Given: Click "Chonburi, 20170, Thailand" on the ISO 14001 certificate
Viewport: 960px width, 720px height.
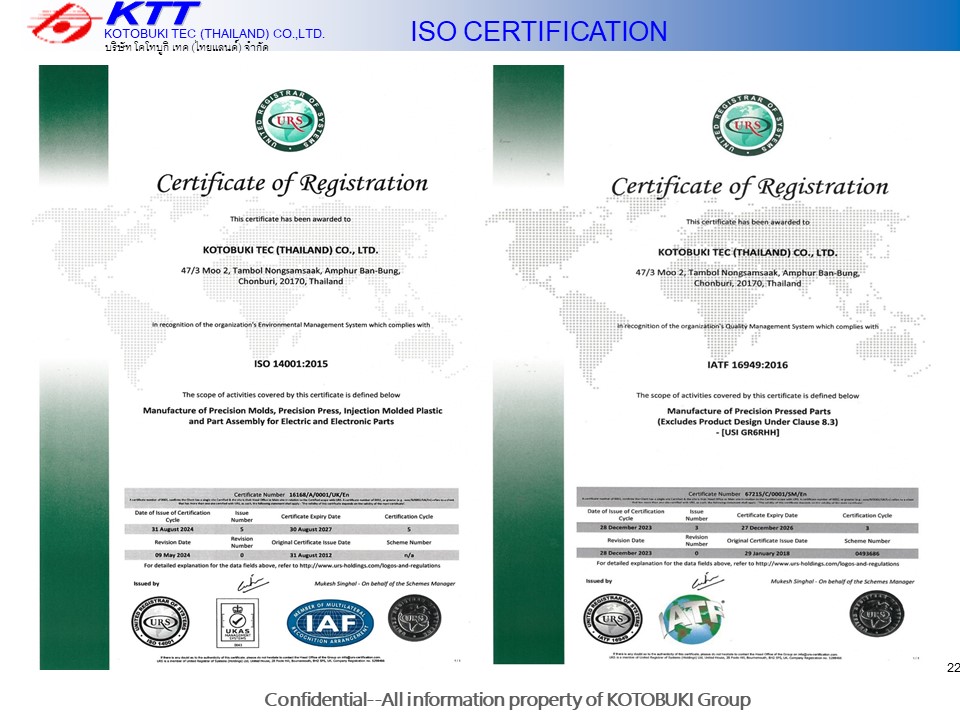Looking at the screenshot, I should (290, 282).
